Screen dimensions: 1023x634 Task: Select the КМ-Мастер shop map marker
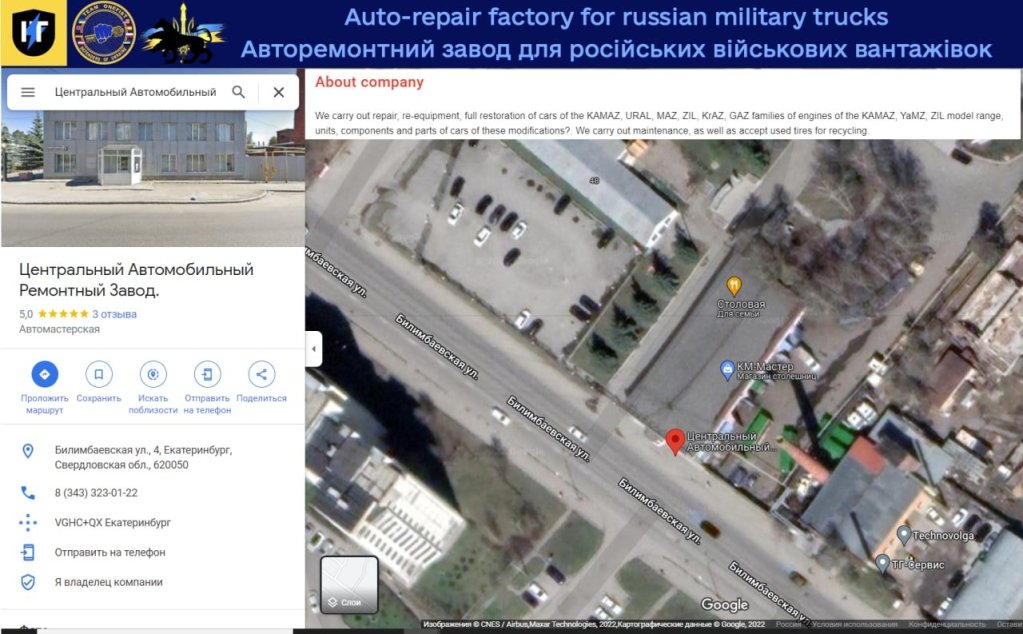point(728,370)
